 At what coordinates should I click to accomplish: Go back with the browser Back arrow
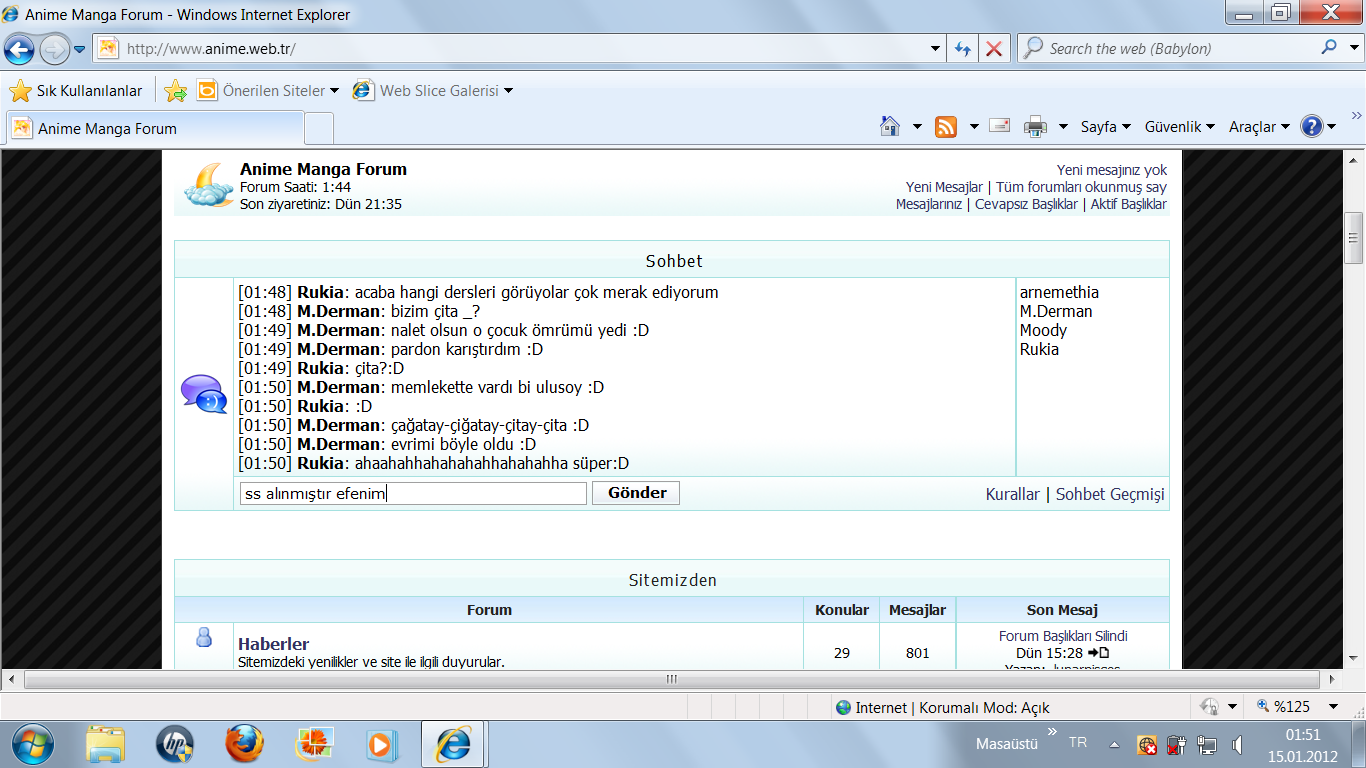19,48
